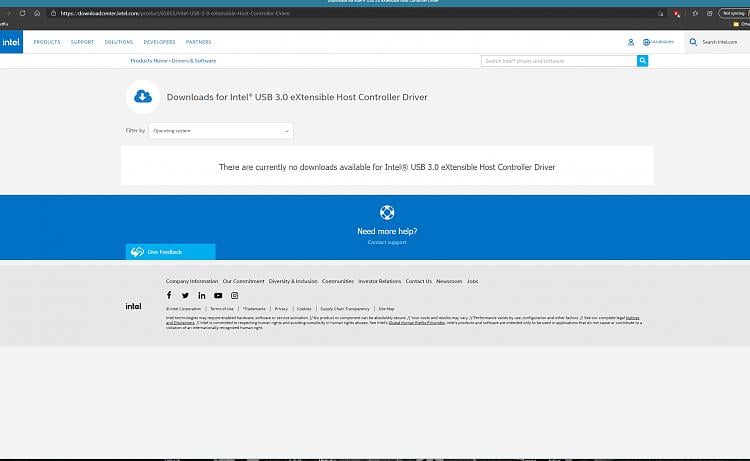Image resolution: width=750 pixels, height=461 pixels.
Task: Click the Intel logo in the header
Action: click(x=11, y=42)
